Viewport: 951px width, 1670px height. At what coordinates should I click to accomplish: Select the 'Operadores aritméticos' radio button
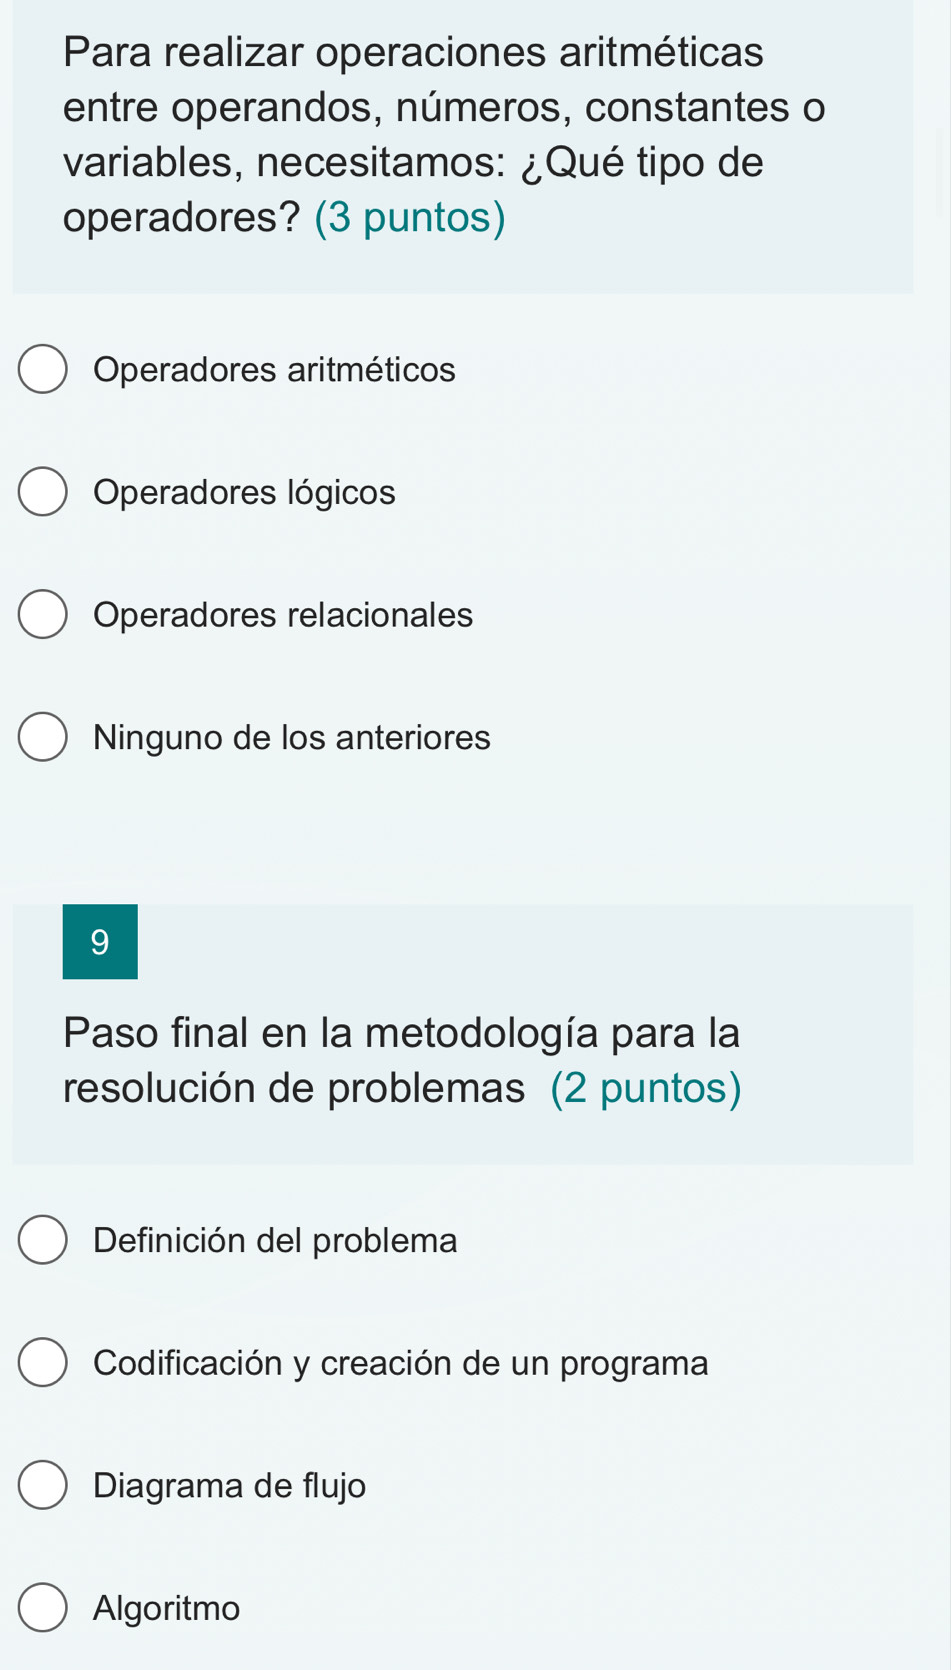tap(43, 370)
